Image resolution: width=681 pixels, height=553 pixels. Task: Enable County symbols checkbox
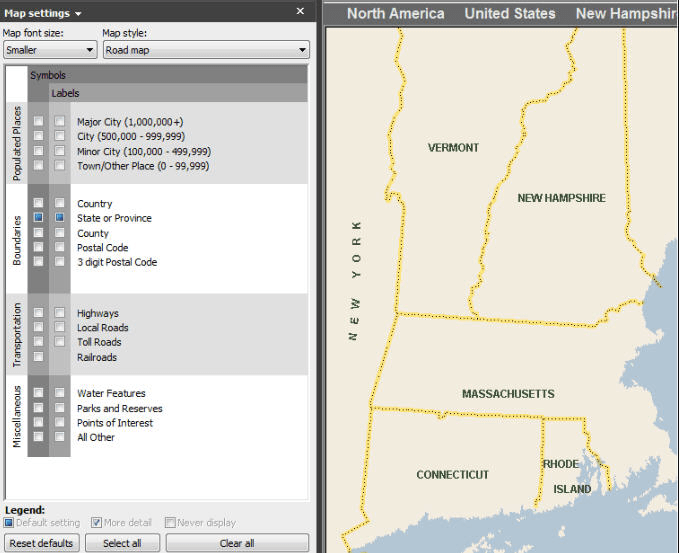(39, 233)
